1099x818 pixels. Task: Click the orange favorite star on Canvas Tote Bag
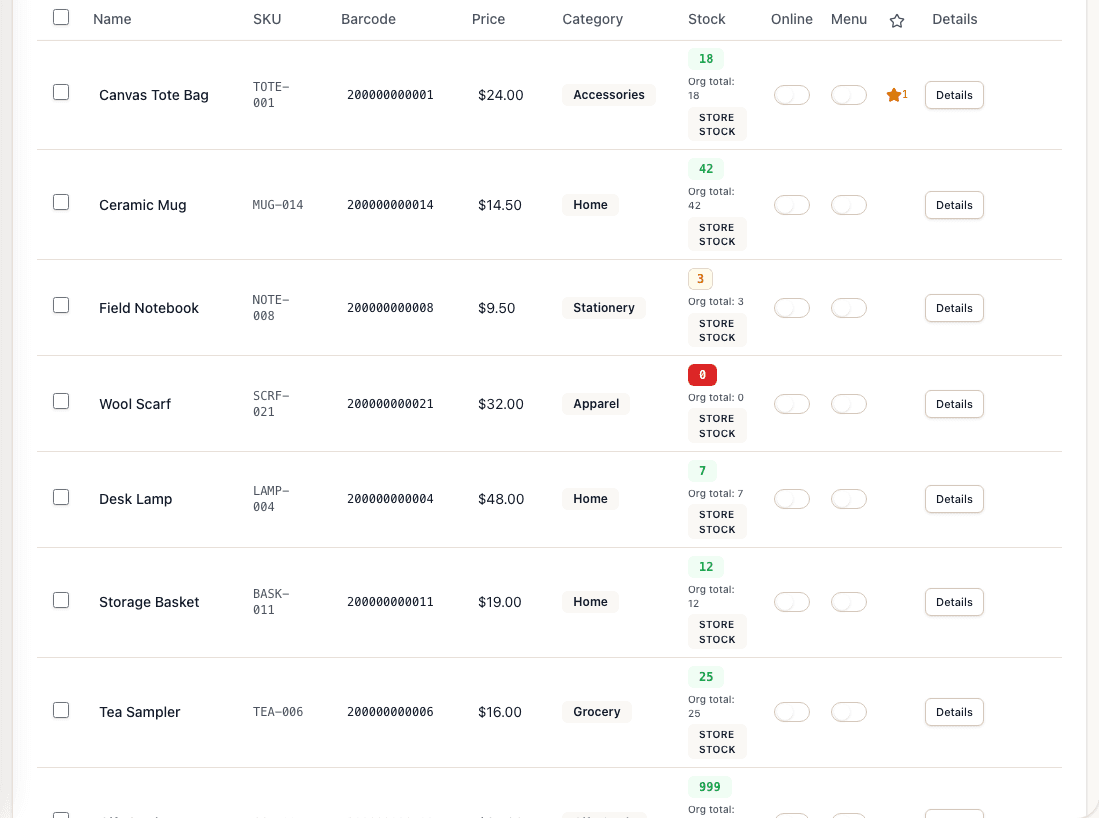[x=894, y=95]
